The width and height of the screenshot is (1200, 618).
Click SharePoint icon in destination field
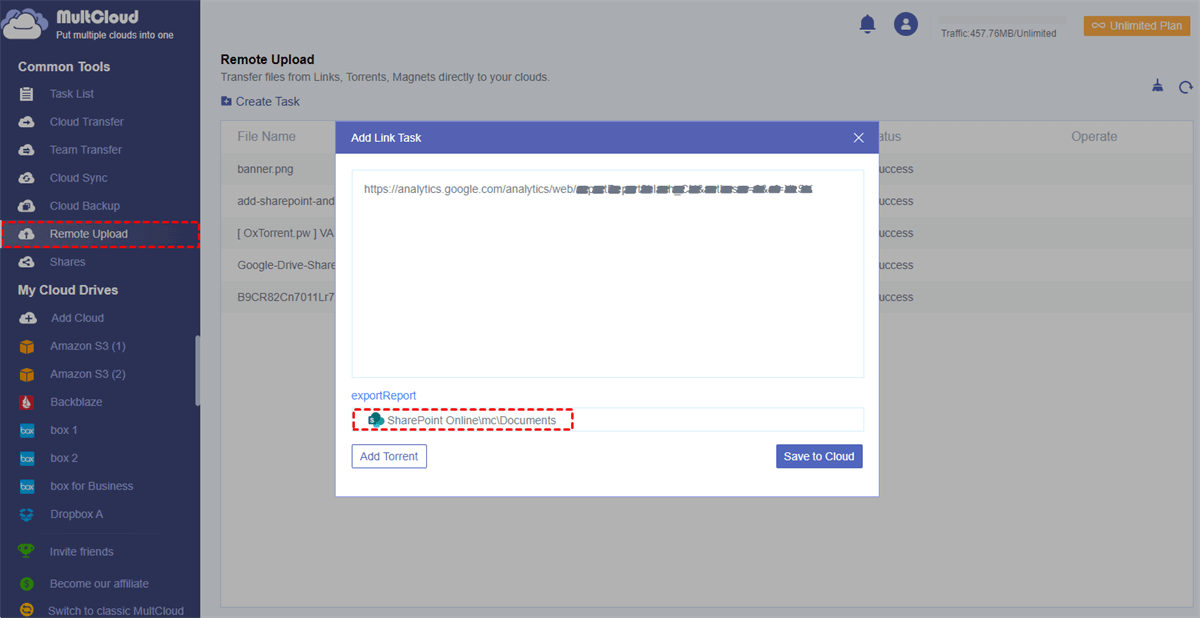pos(376,420)
